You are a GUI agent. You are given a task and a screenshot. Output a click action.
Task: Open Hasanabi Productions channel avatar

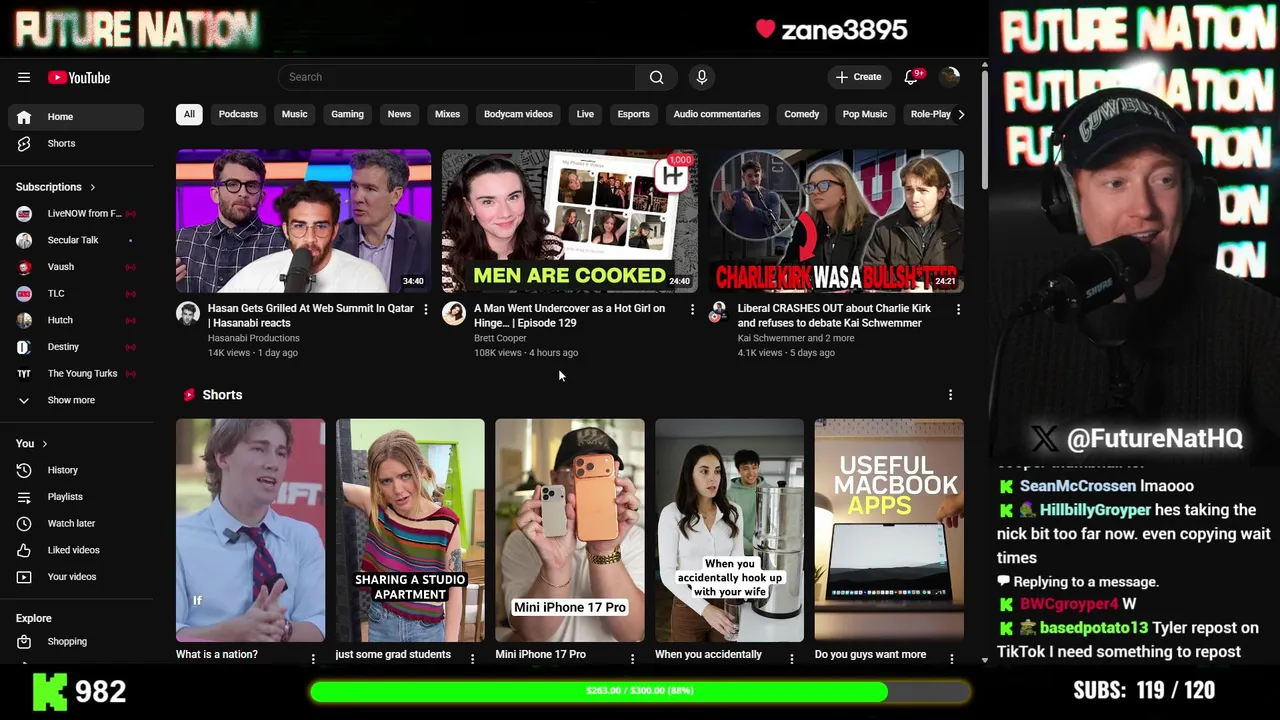click(x=188, y=314)
